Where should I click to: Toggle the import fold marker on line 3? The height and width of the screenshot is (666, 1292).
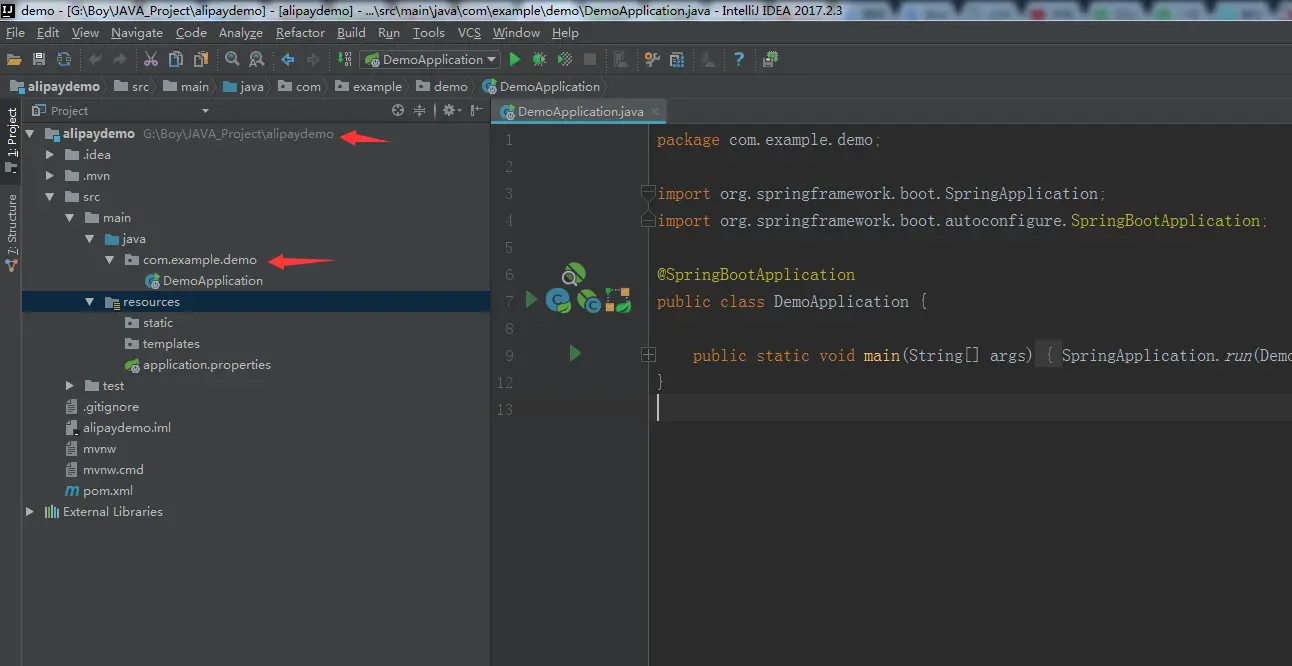pos(648,192)
